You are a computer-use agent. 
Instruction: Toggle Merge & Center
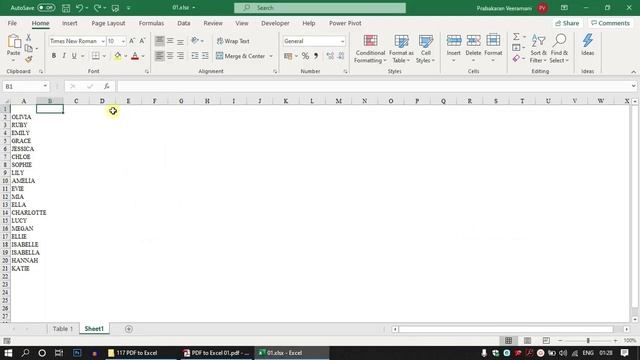240,56
